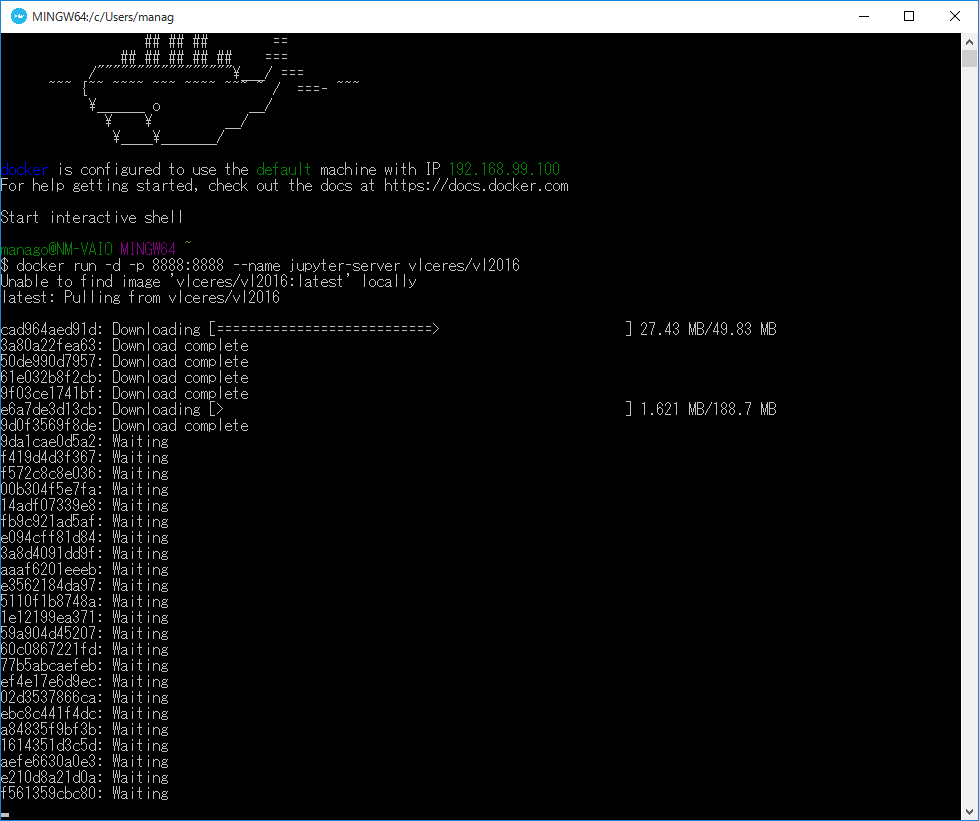Click layer 'ebc8c441f4dc: Waiting'
Viewport: 979px width, 821px height.
click(85, 713)
